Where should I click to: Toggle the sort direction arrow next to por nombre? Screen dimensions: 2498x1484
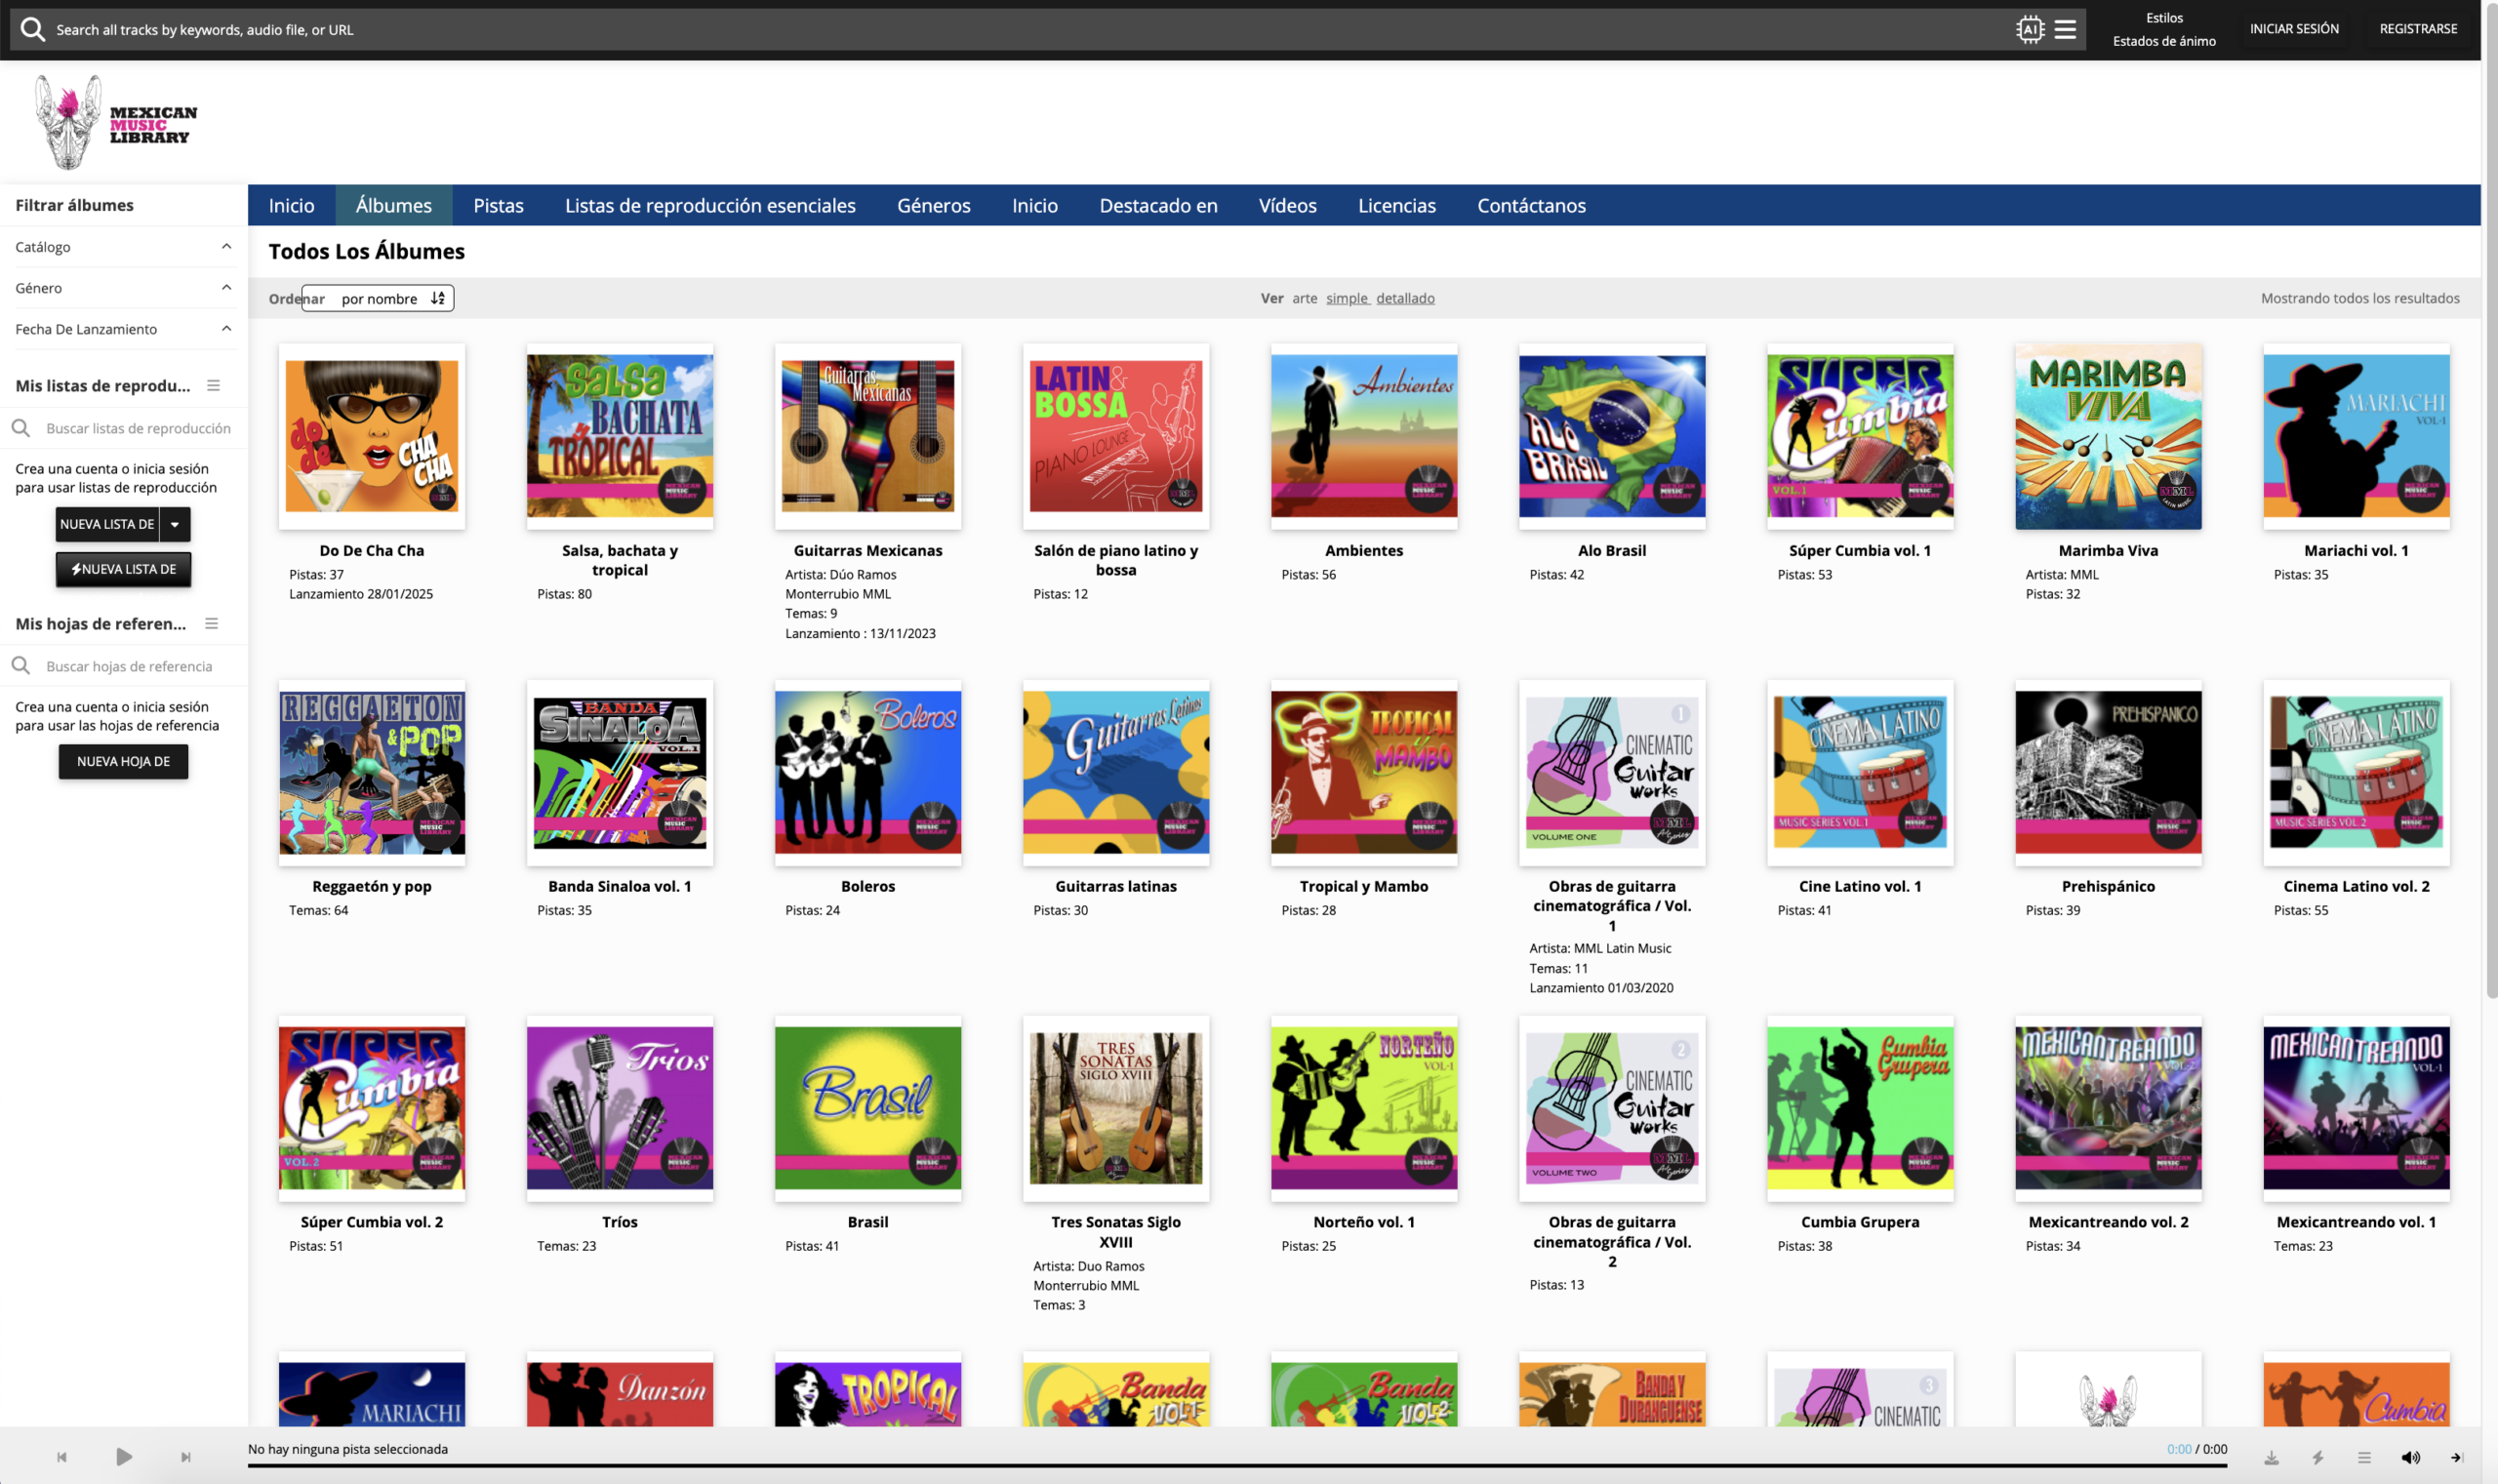pyautogui.click(x=436, y=298)
